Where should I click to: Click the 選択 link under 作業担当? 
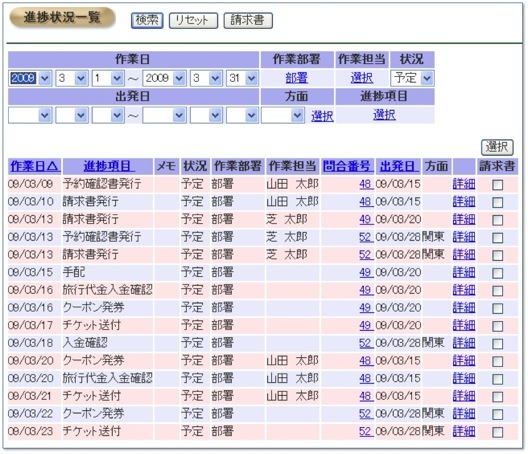pyautogui.click(x=362, y=78)
